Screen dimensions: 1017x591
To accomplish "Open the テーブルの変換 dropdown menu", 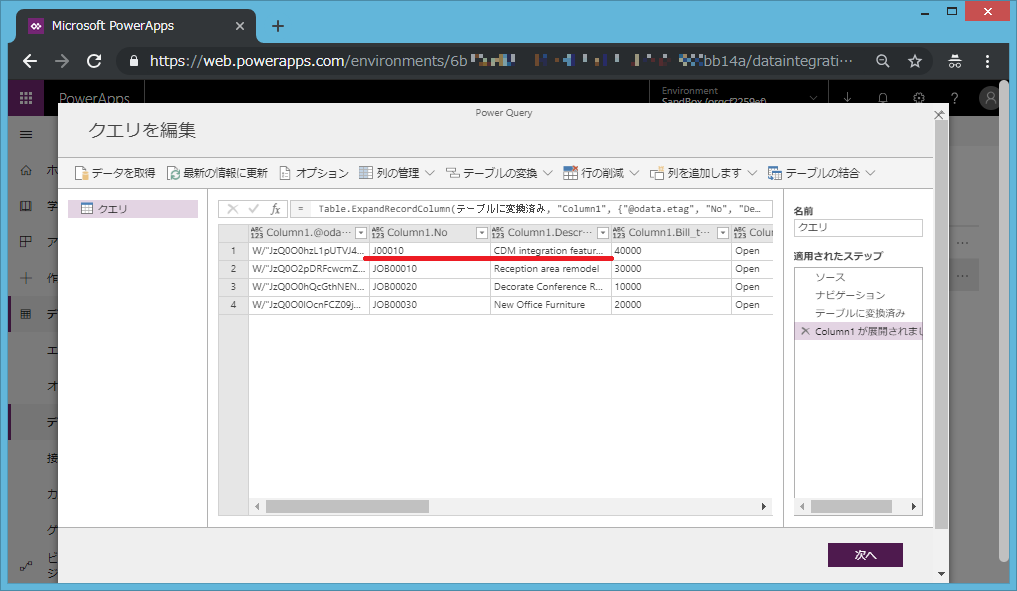I will coord(499,173).
